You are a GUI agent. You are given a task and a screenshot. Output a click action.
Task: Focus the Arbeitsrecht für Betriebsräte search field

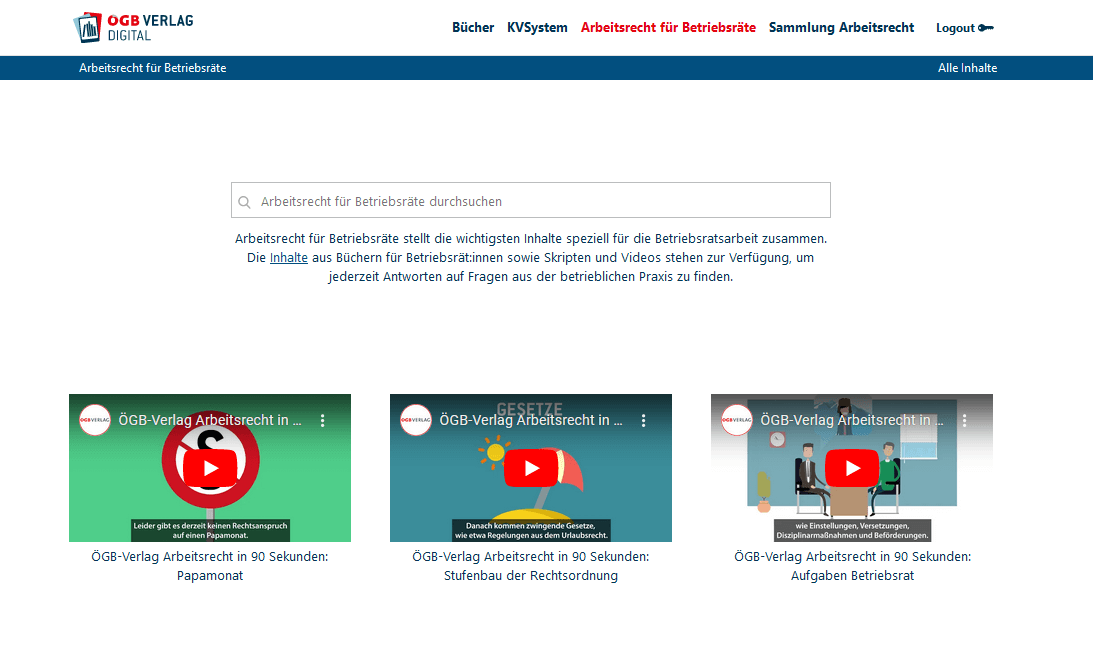(x=531, y=200)
